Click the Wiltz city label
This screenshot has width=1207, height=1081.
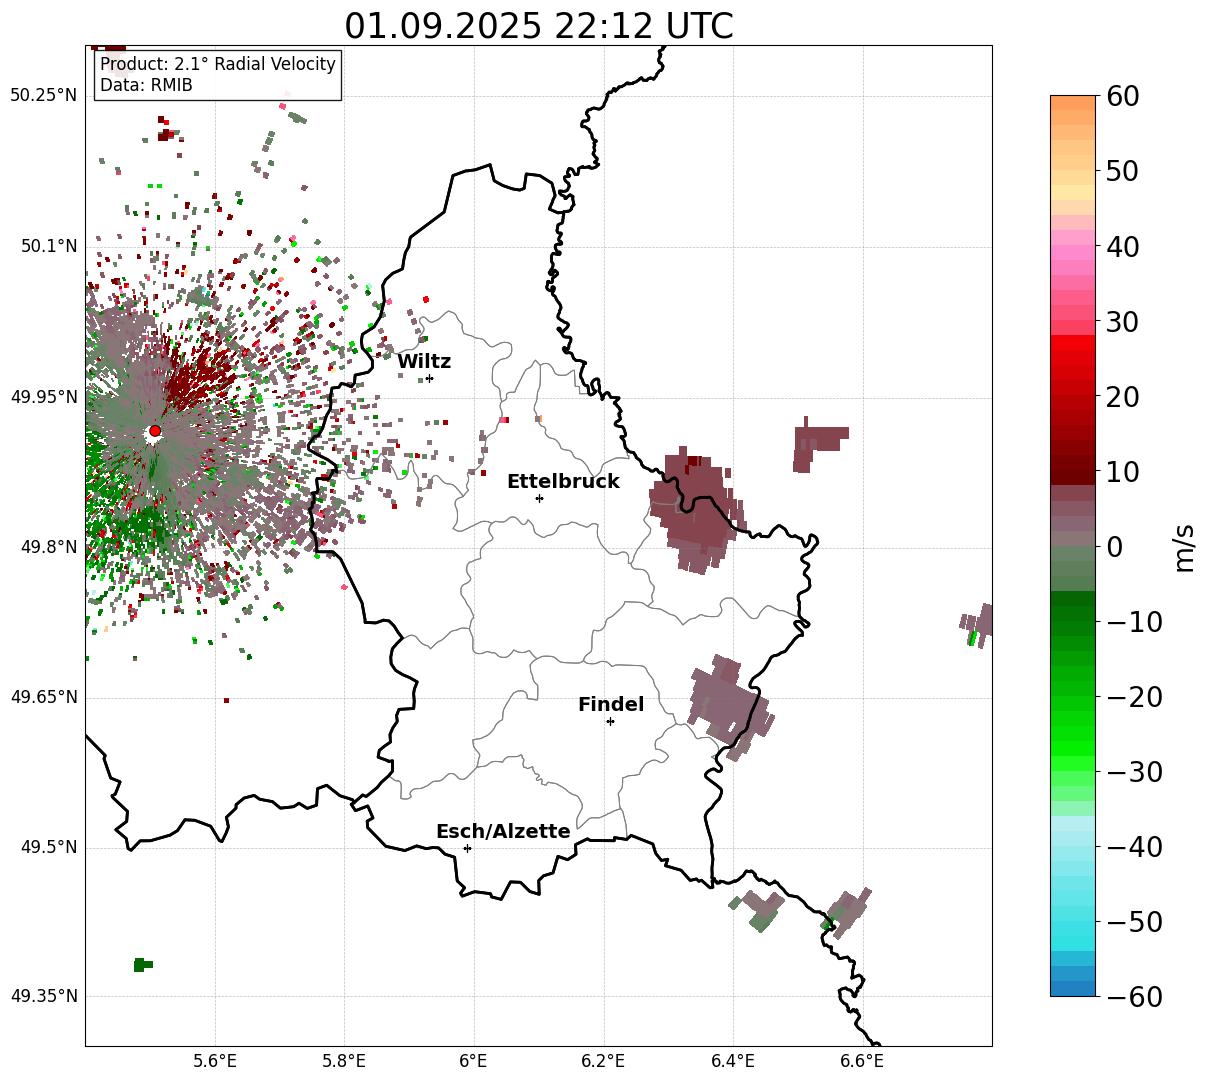point(424,362)
